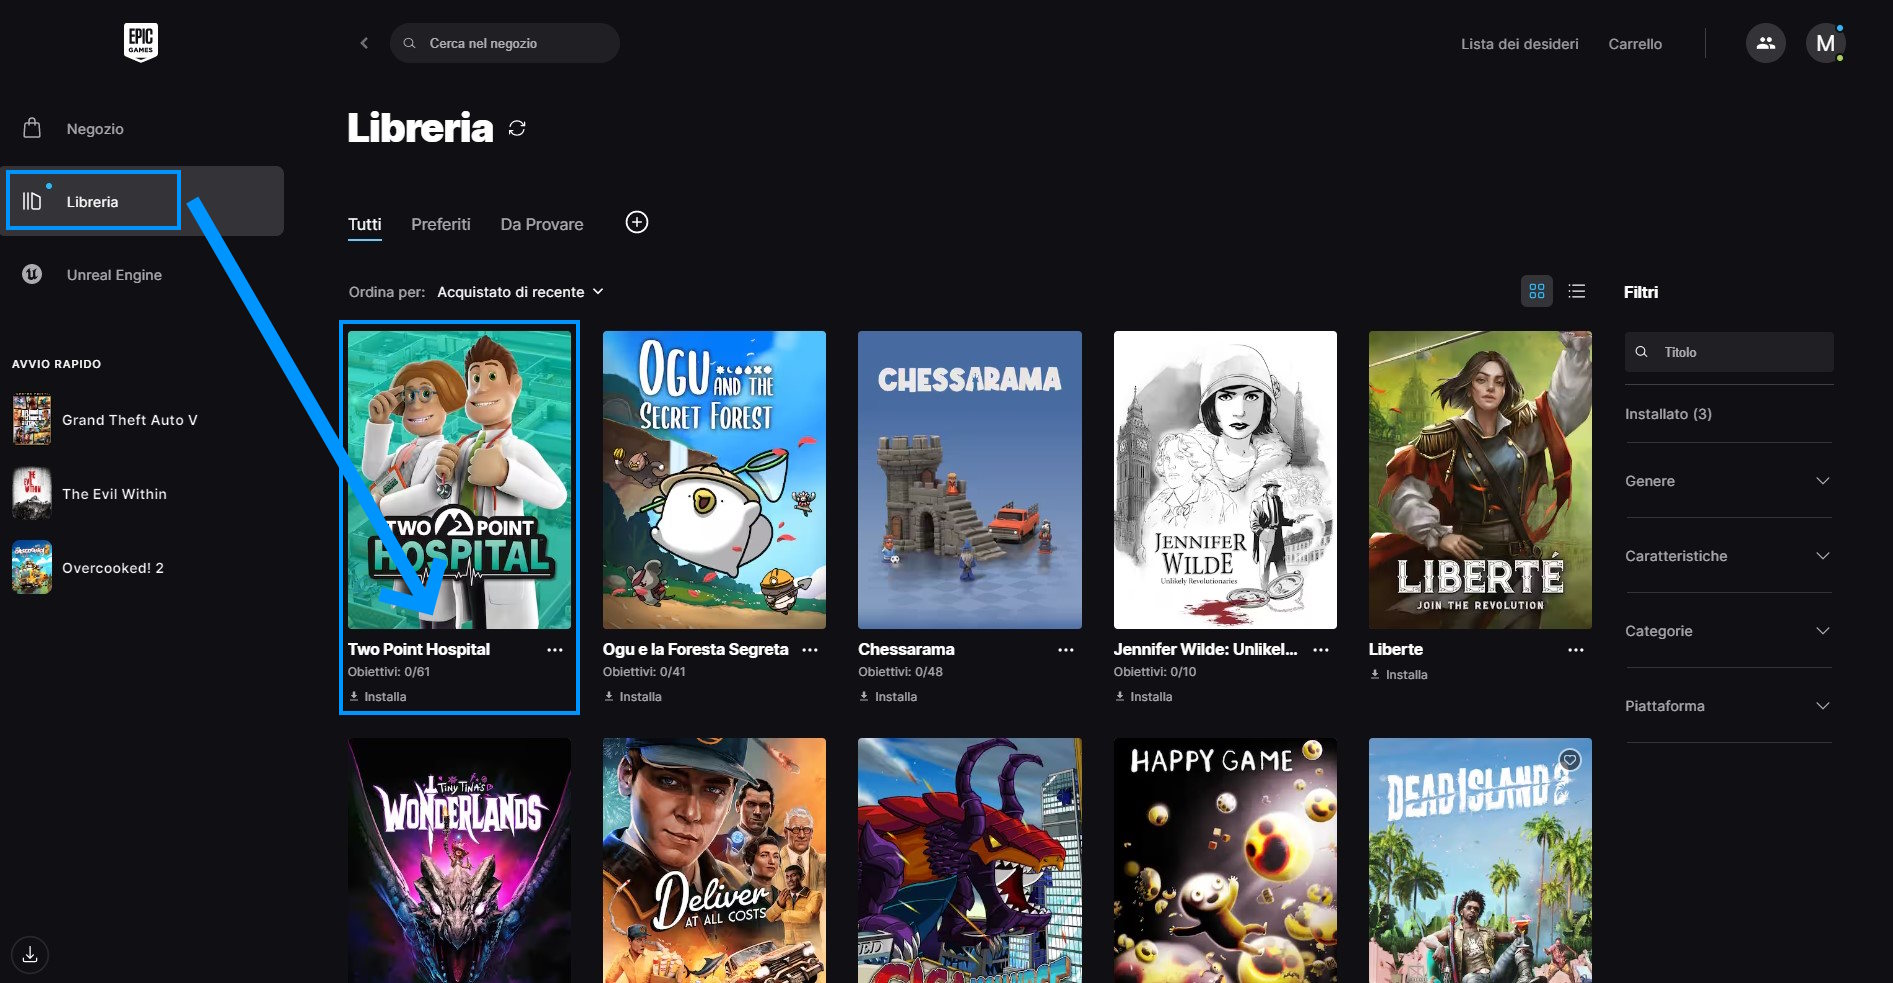Click 'Obiettivi: 0/61' under Two Point Hospital

pos(389,672)
